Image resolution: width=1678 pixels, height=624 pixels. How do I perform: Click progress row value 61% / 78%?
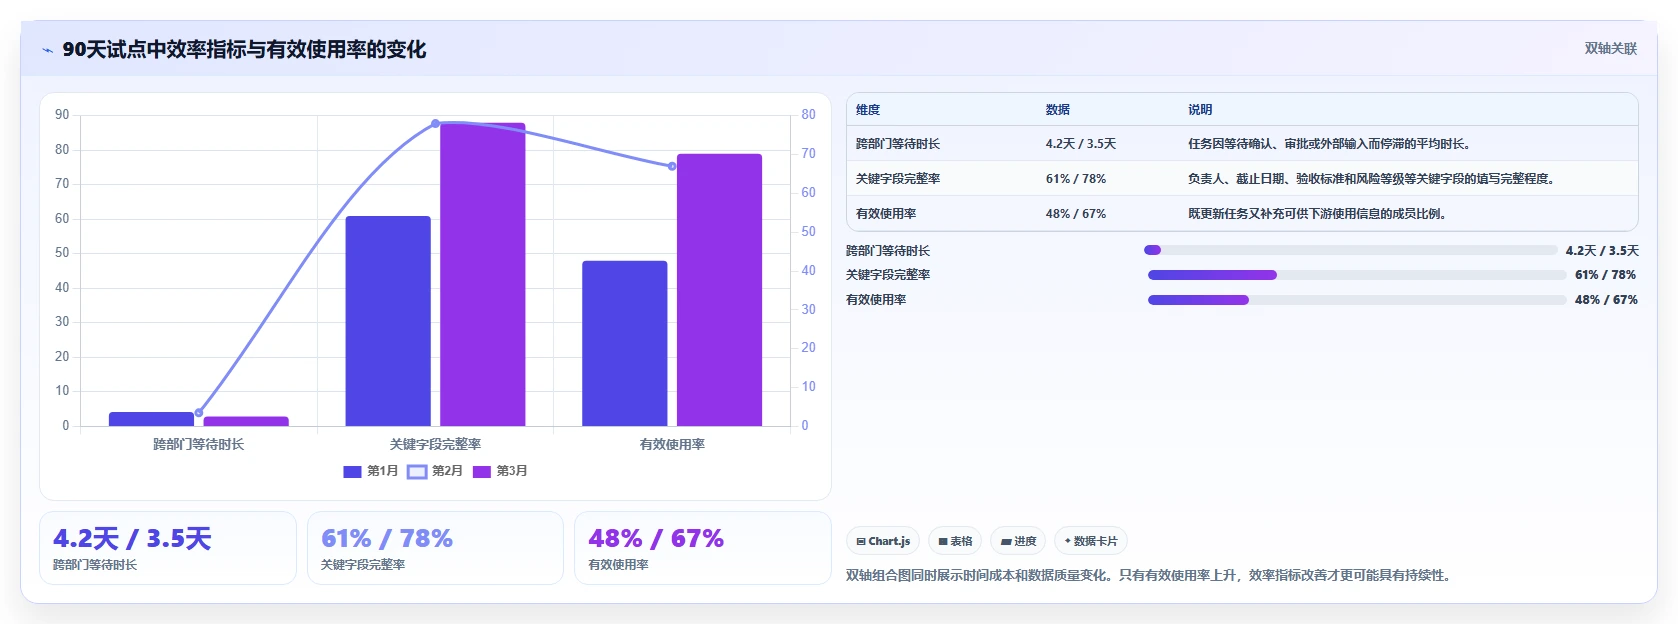(x=1605, y=275)
